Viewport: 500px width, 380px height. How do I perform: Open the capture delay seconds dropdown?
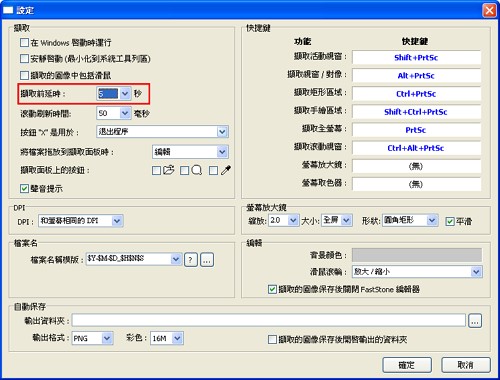pyautogui.click(x=125, y=94)
